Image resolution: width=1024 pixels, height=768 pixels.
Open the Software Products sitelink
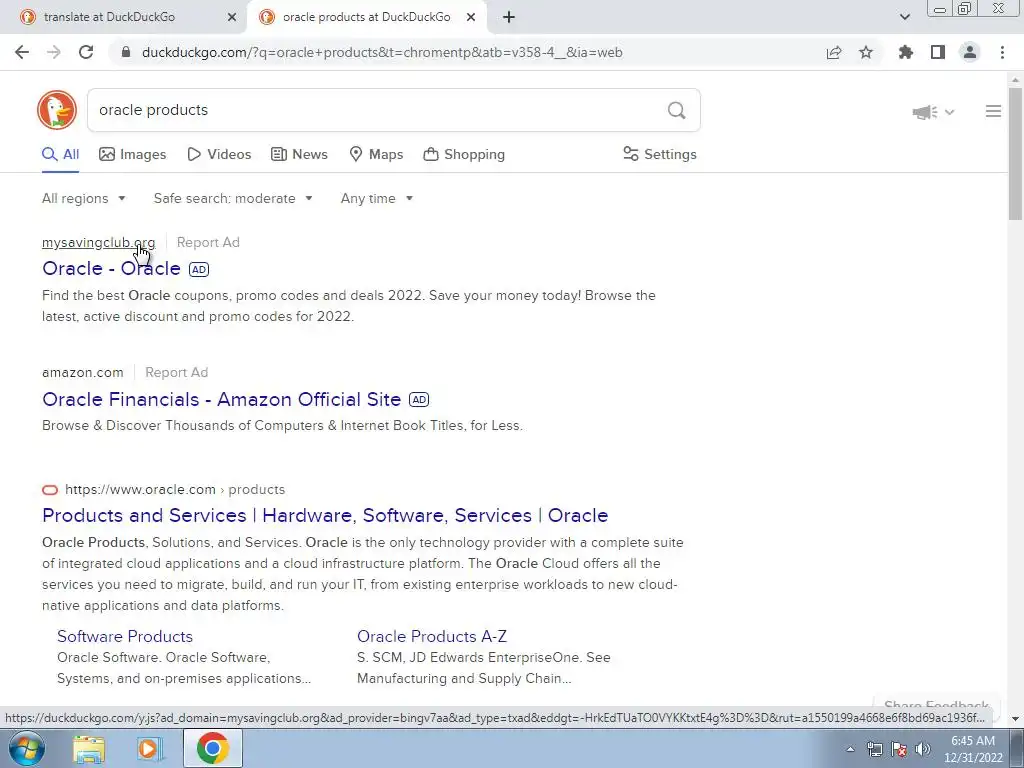click(125, 636)
